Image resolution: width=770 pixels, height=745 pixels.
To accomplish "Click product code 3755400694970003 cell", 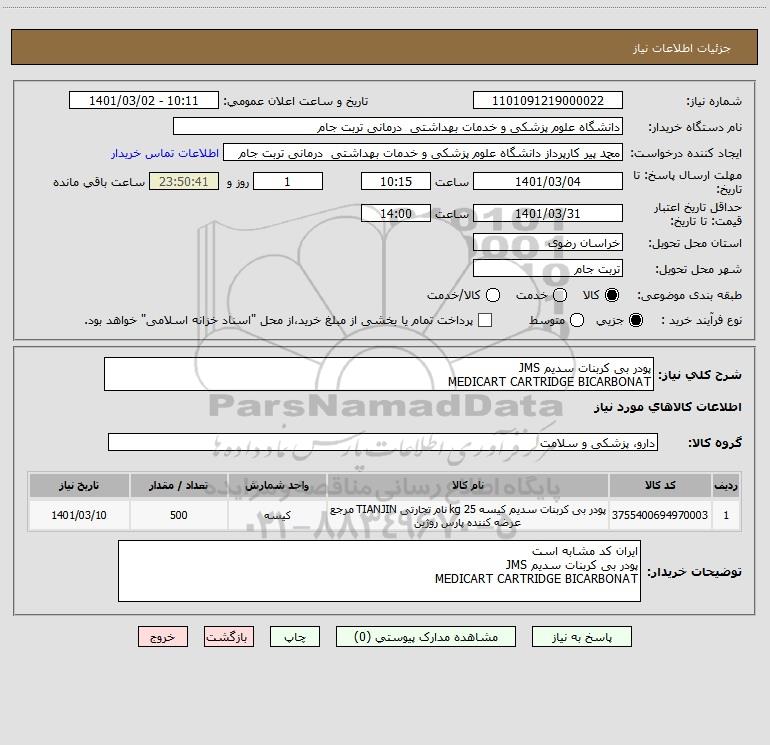I will pos(660,515).
